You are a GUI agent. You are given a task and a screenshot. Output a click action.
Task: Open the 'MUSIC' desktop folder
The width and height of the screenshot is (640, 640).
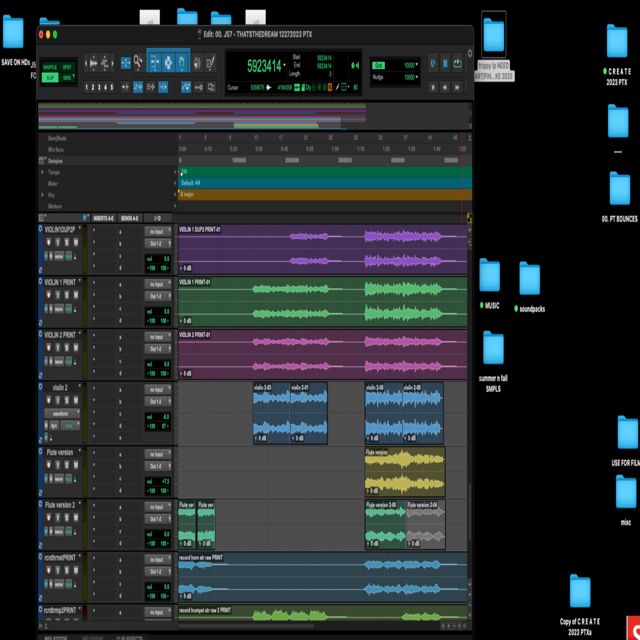pos(489,276)
